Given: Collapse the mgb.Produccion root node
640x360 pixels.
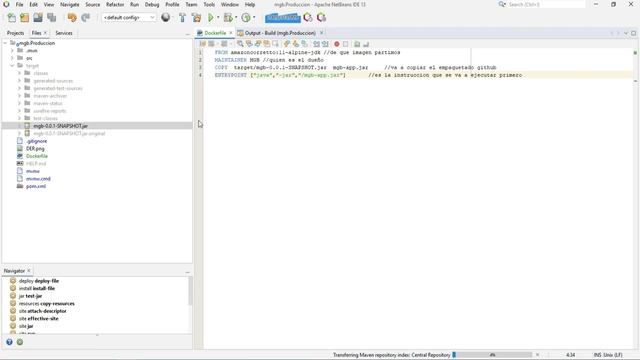Looking at the screenshot, I should coord(5,43).
